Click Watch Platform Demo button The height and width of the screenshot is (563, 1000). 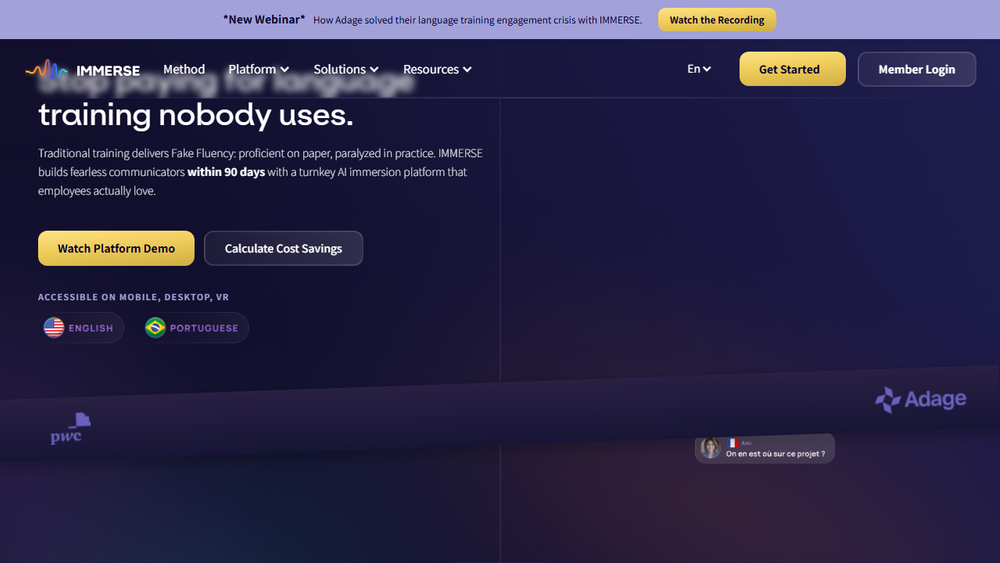click(x=116, y=248)
